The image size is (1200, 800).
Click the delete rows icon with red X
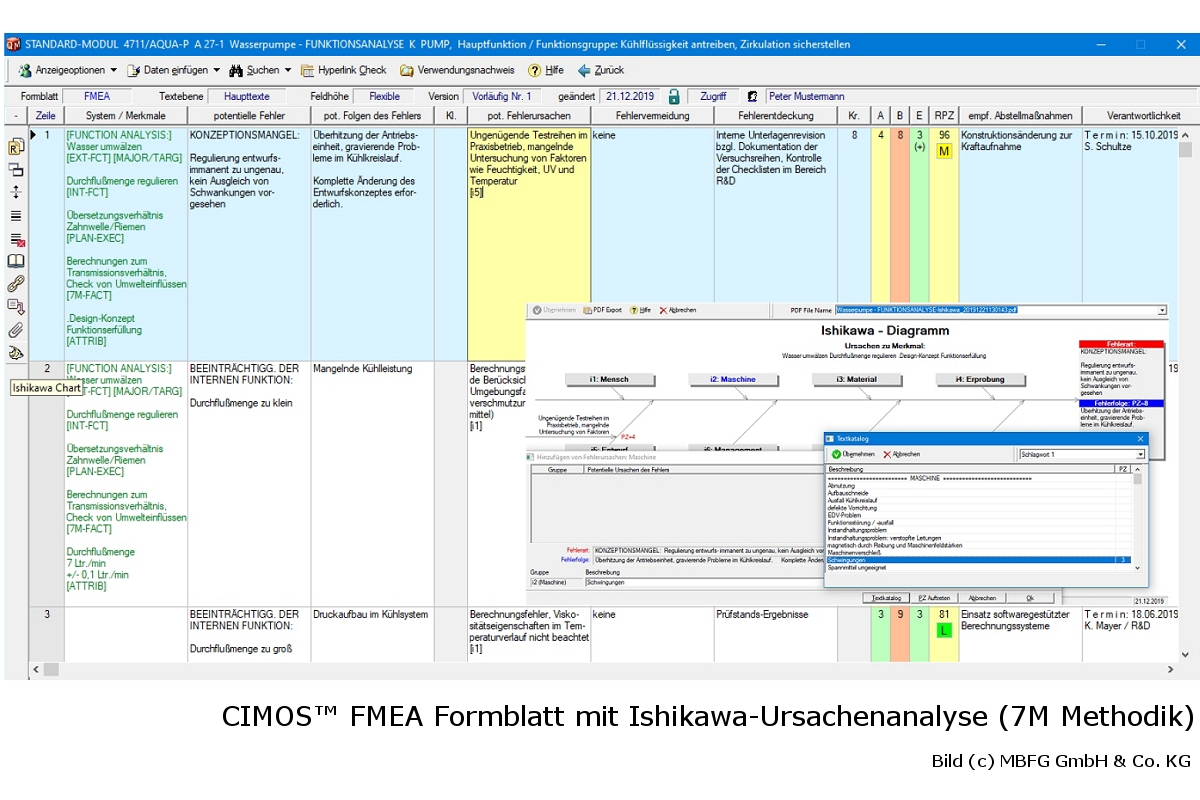tap(16, 239)
